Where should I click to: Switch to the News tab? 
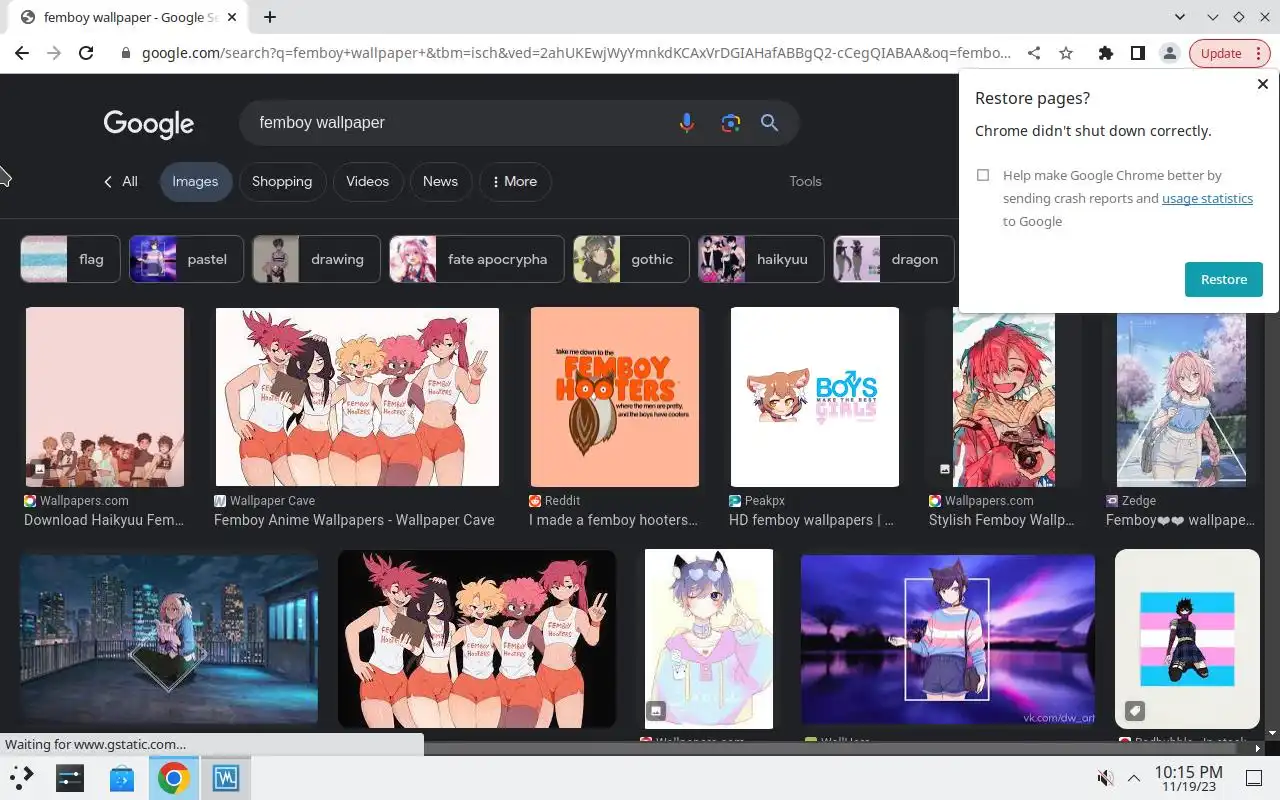pyautogui.click(x=440, y=181)
